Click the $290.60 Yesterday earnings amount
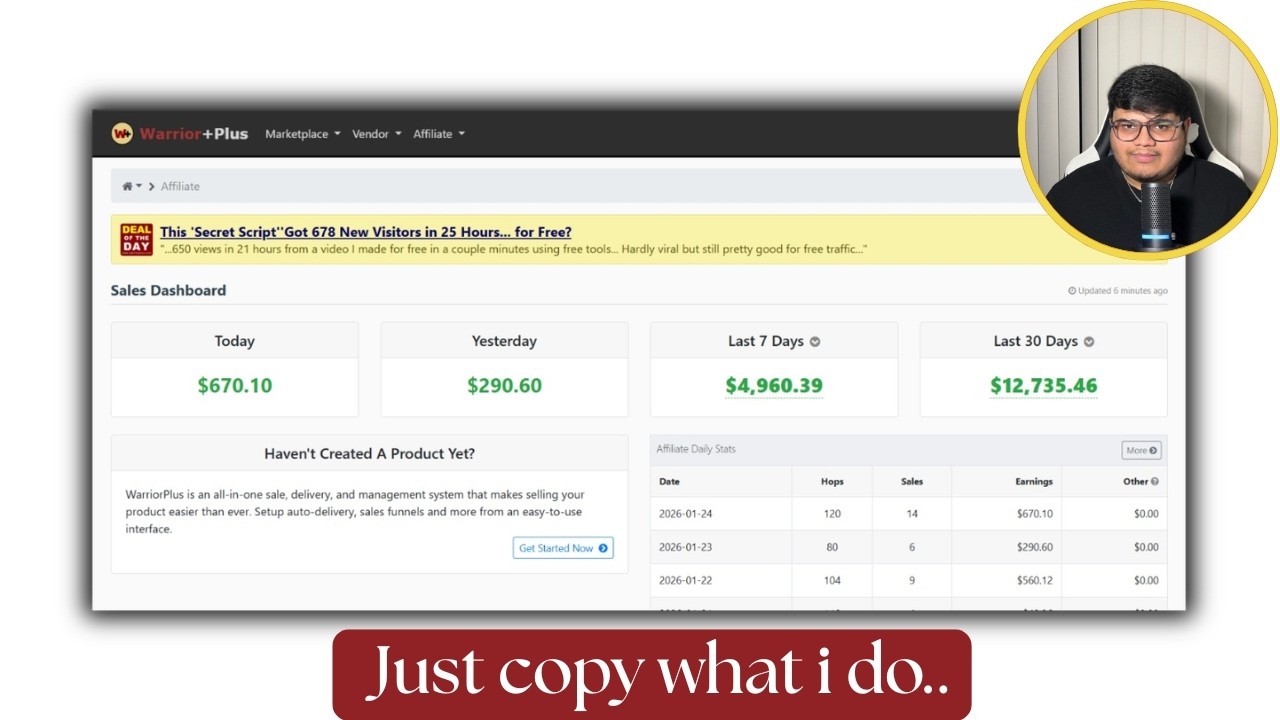Viewport: 1280px width, 720px height. (504, 386)
